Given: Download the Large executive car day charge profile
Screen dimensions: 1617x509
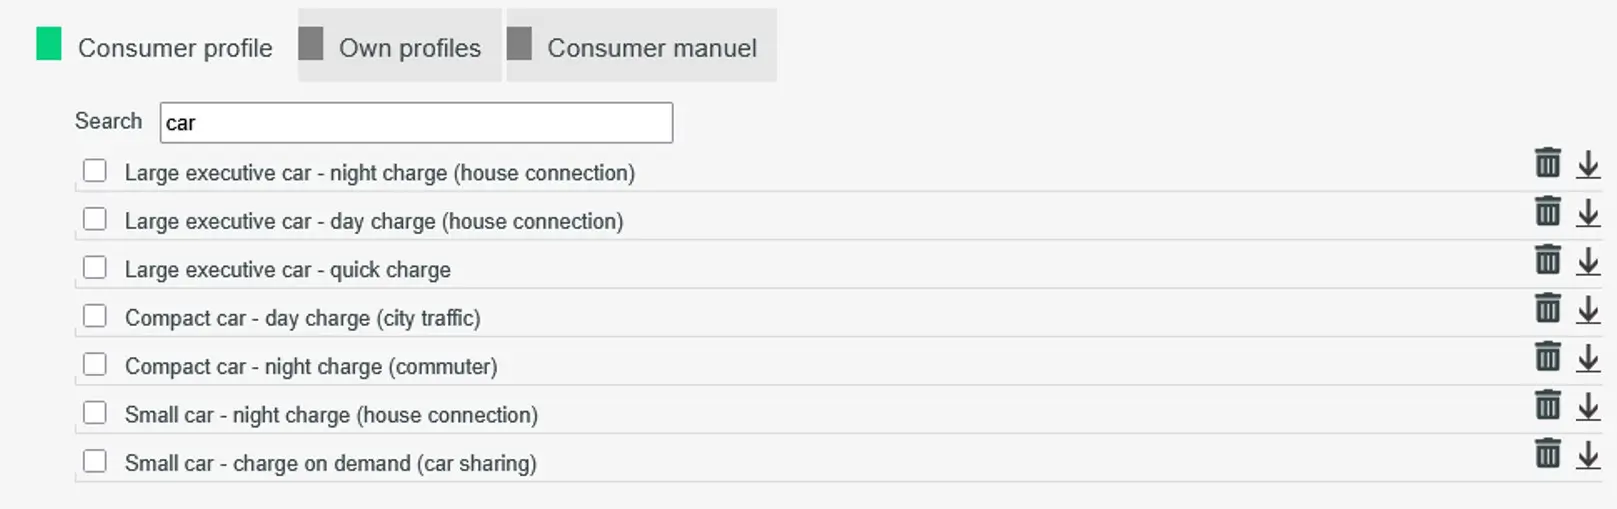Looking at the screenshot, I should (1588, 212).
